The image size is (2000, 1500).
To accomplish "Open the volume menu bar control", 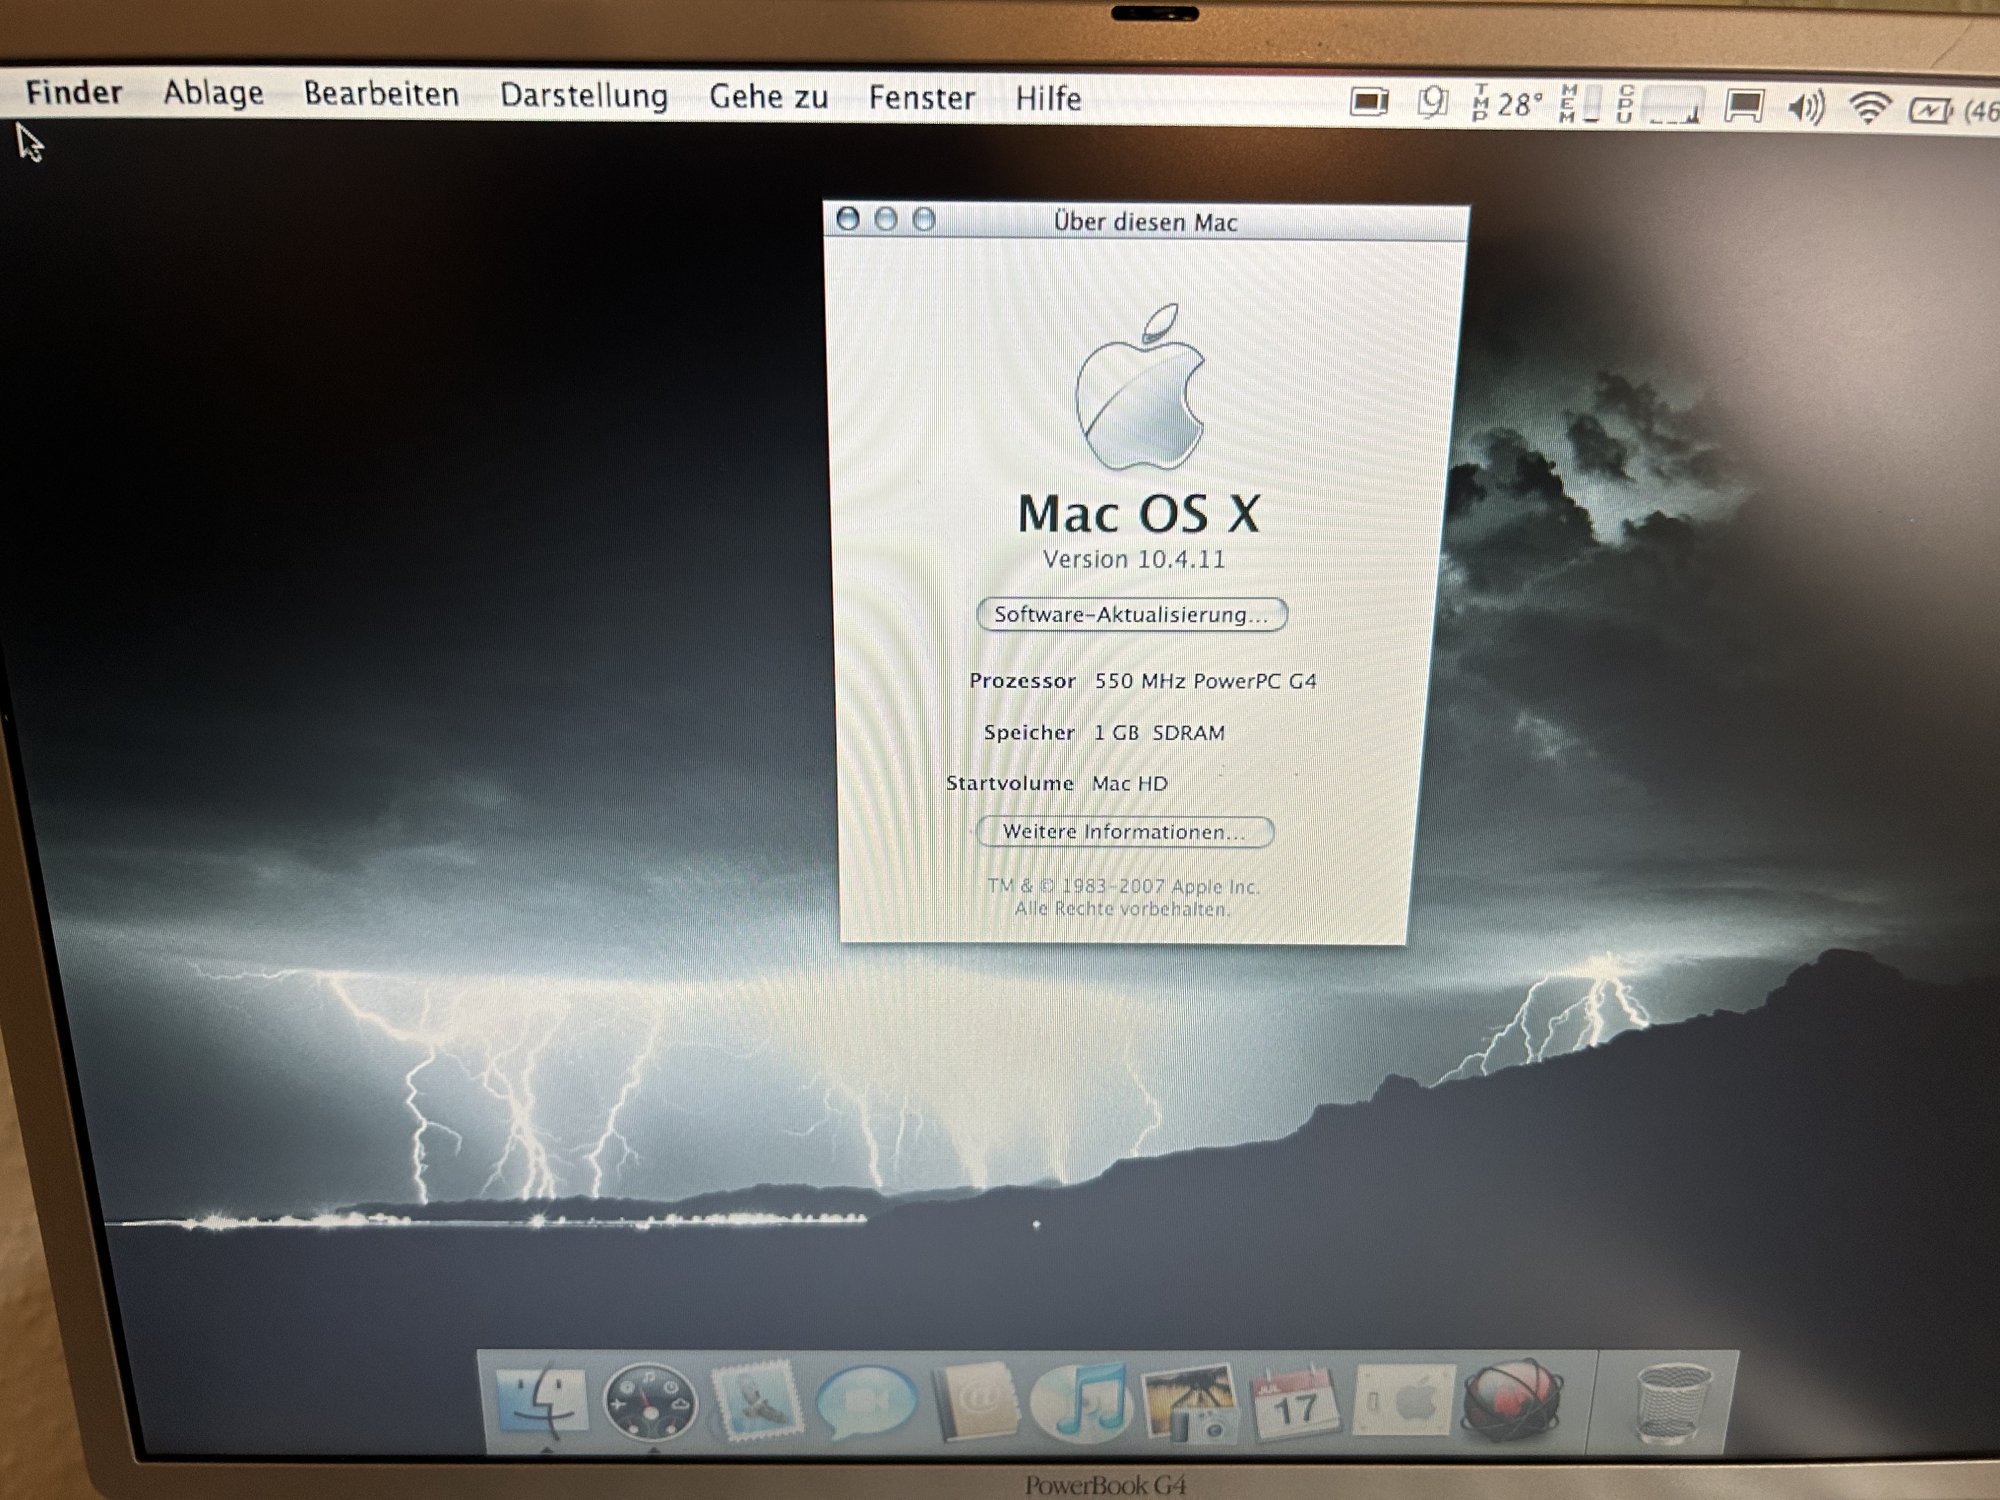I will [1805, 107].
